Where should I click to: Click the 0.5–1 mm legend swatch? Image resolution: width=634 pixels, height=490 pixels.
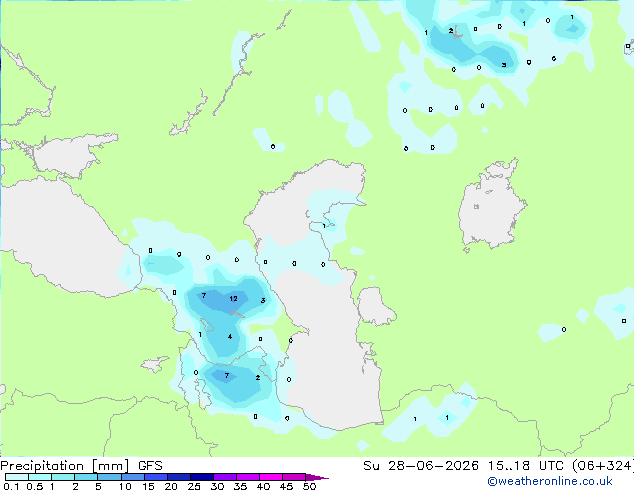pyautogui.click(x=40, y=477)
